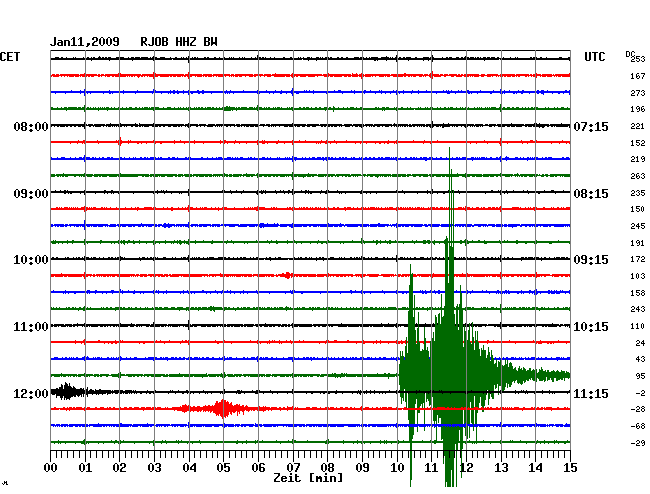
Task: Click the DC offset value 158
Action: coord(638,293)
